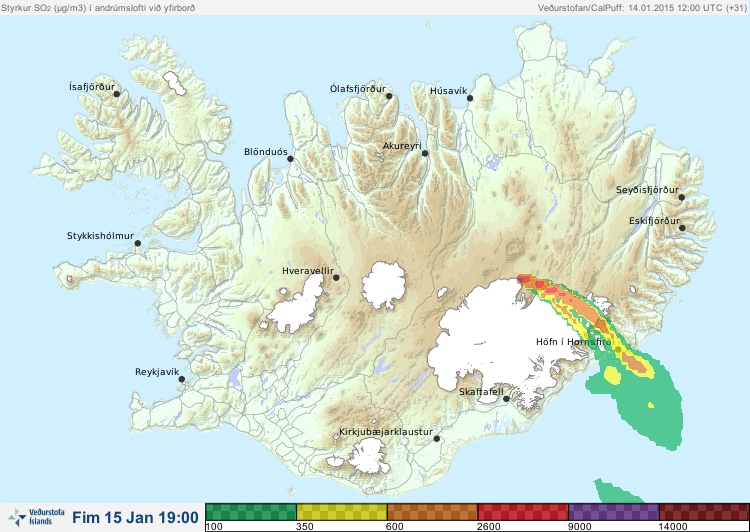Click the Seyðisfjörður station dot
The height and width of the screenshot is (532, 750).
tap(682, 197)
